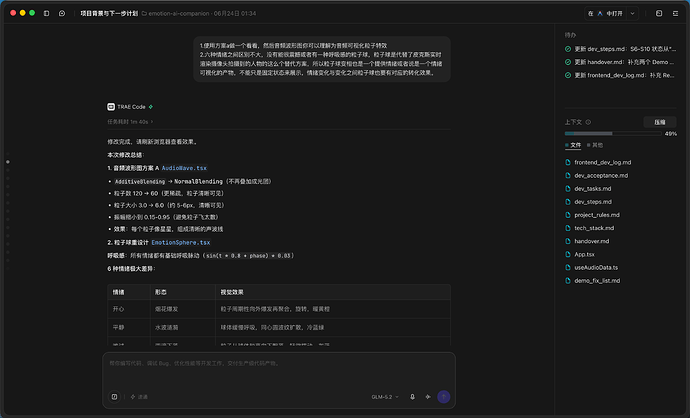Expand the open-in app dropdown arrow
This screenshot has height=418, width=690.
pos(632,13)
